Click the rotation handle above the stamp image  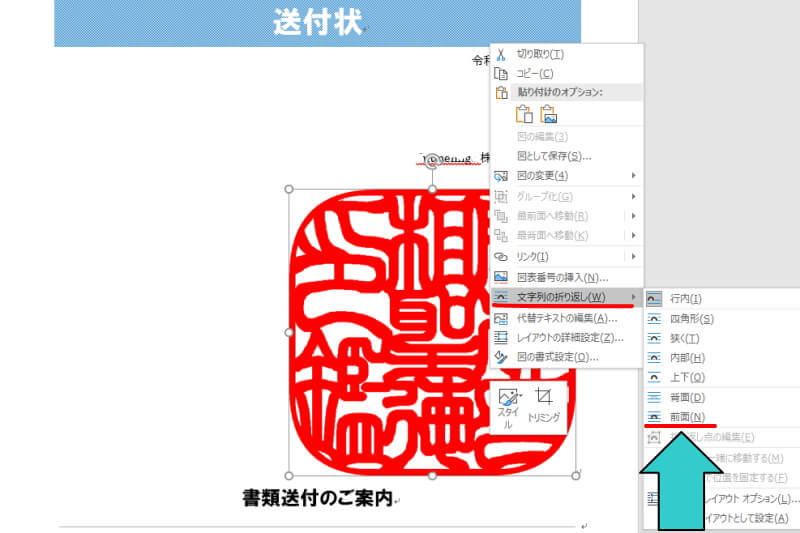(432, 159)
